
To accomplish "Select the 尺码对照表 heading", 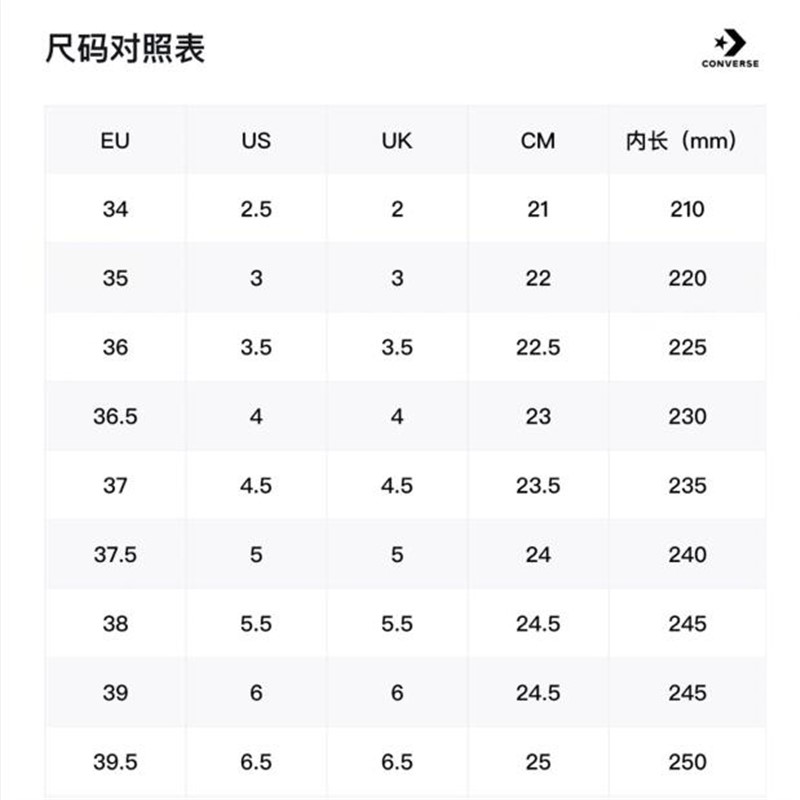I will tap(125, 49).
